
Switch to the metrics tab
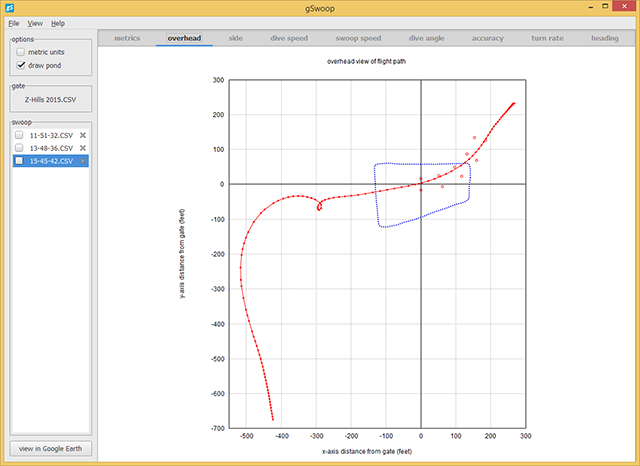(127, 38)
